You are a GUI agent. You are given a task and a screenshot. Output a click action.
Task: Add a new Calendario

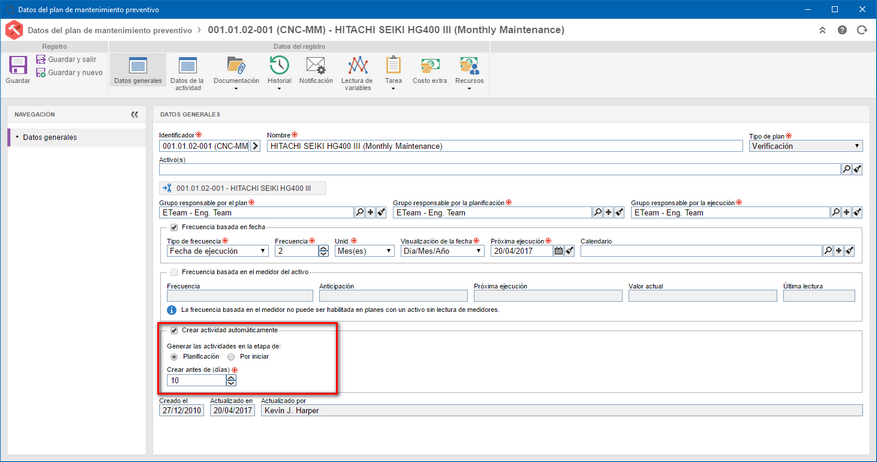tap(839, 251)
